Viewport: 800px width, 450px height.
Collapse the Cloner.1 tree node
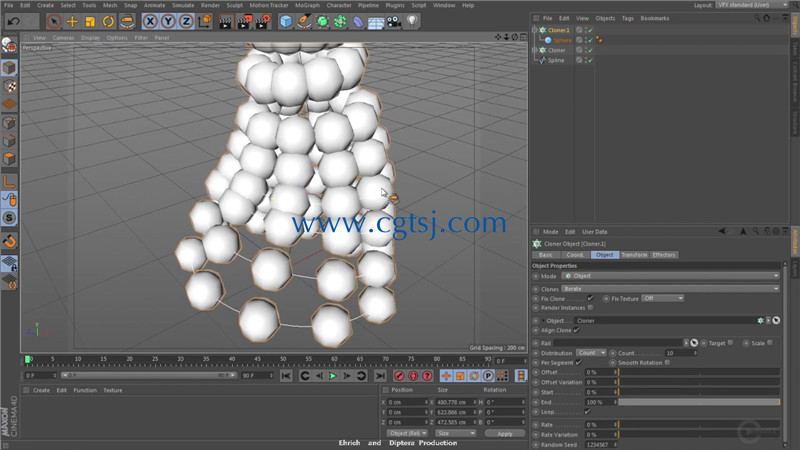coord(534,30)
